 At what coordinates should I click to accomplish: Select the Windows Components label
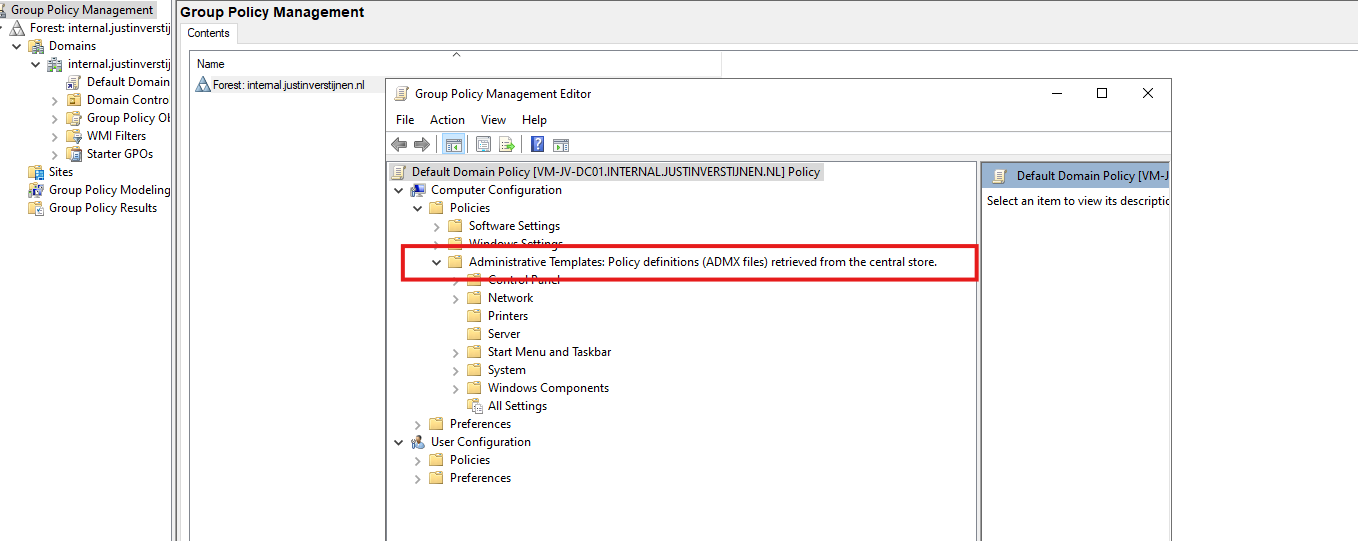[548, 388]
